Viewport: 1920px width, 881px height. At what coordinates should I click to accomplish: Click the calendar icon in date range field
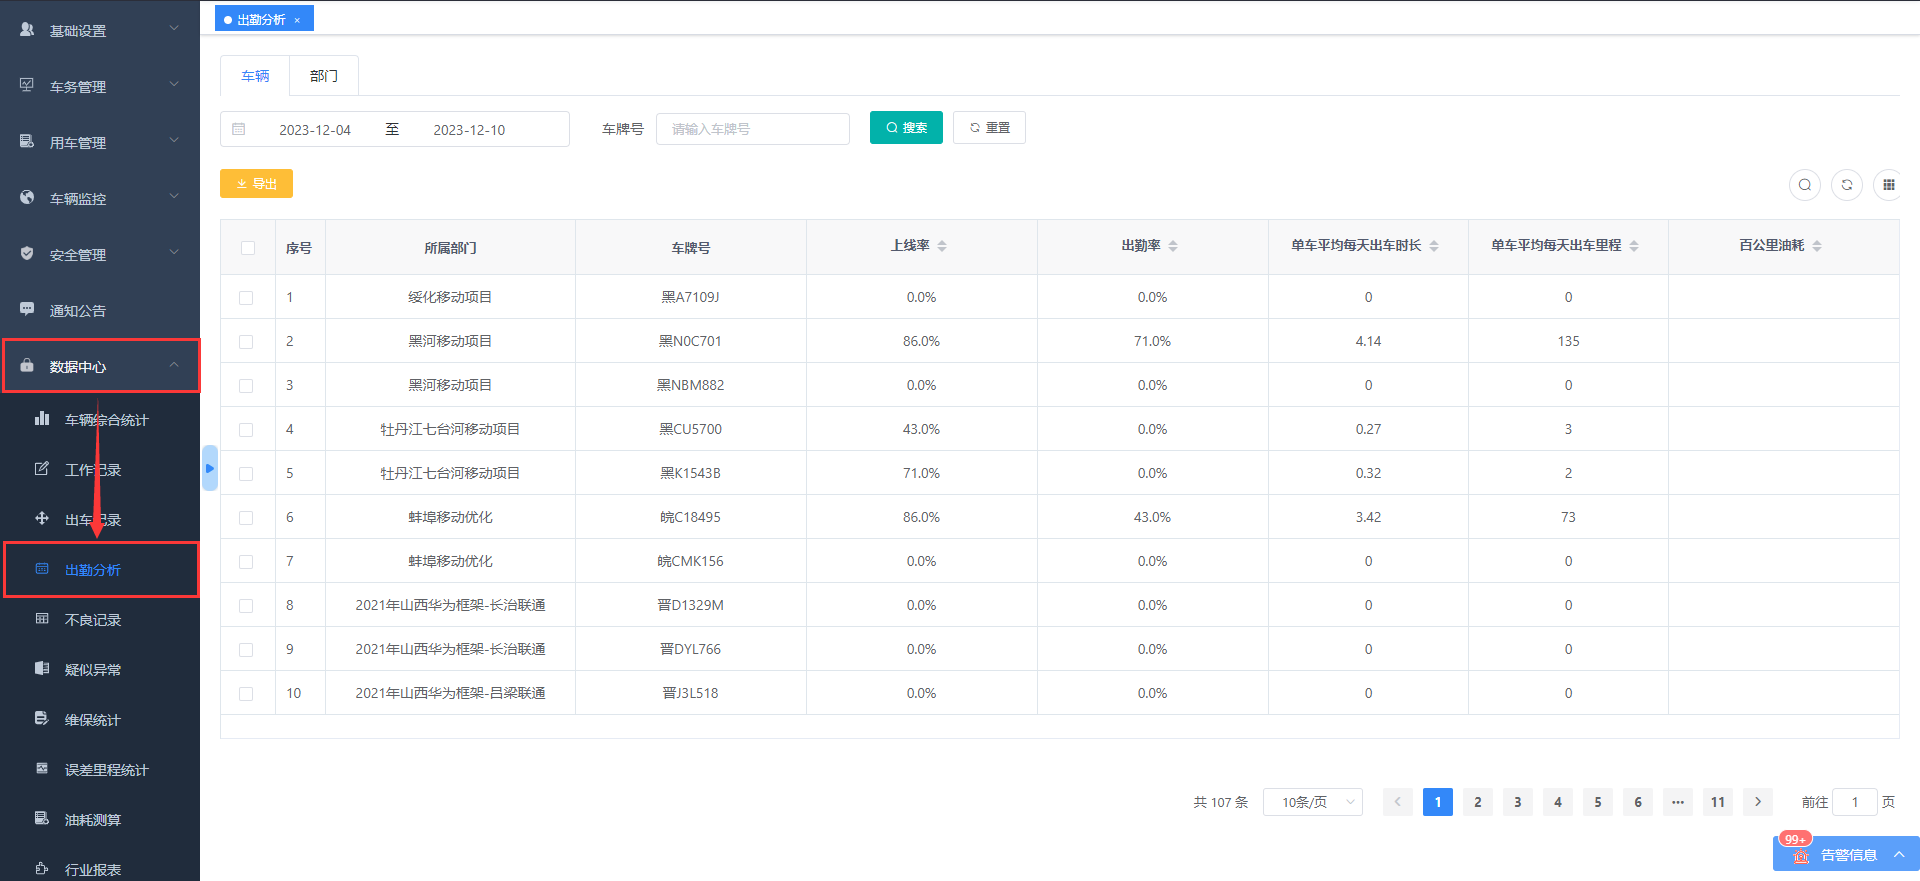[239, 129]
